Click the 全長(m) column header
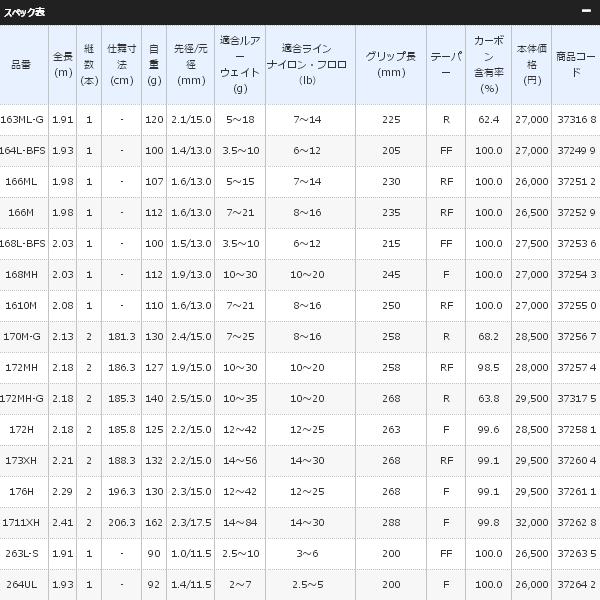 click(x=62, y=64)
